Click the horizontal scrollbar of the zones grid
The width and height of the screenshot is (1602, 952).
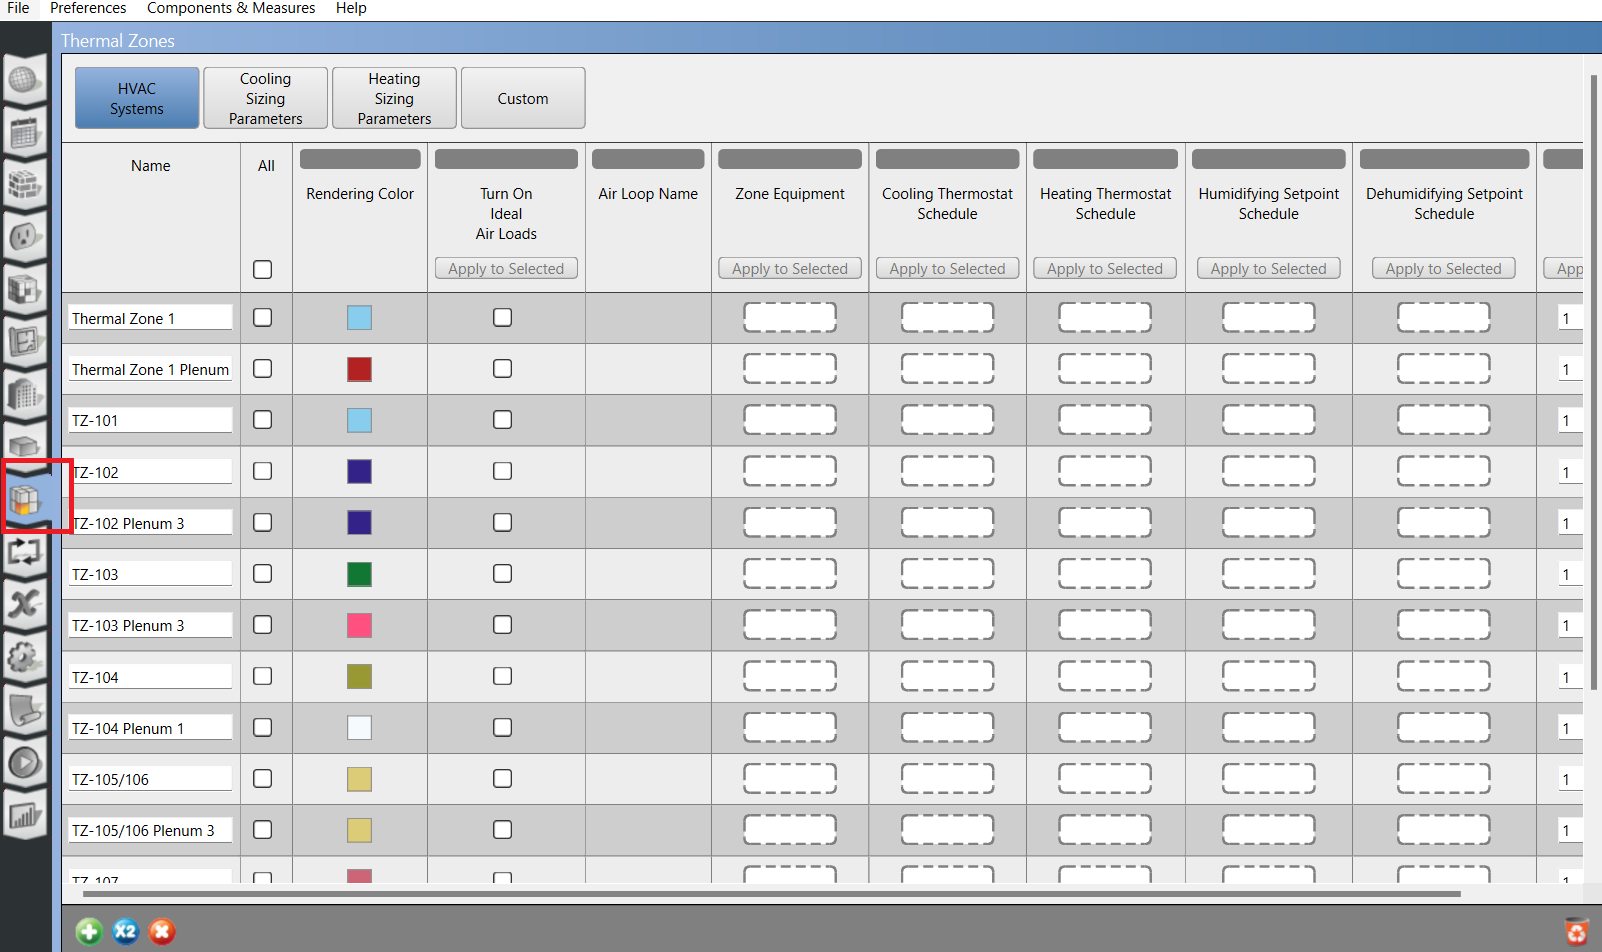click(x=772, y=893)
